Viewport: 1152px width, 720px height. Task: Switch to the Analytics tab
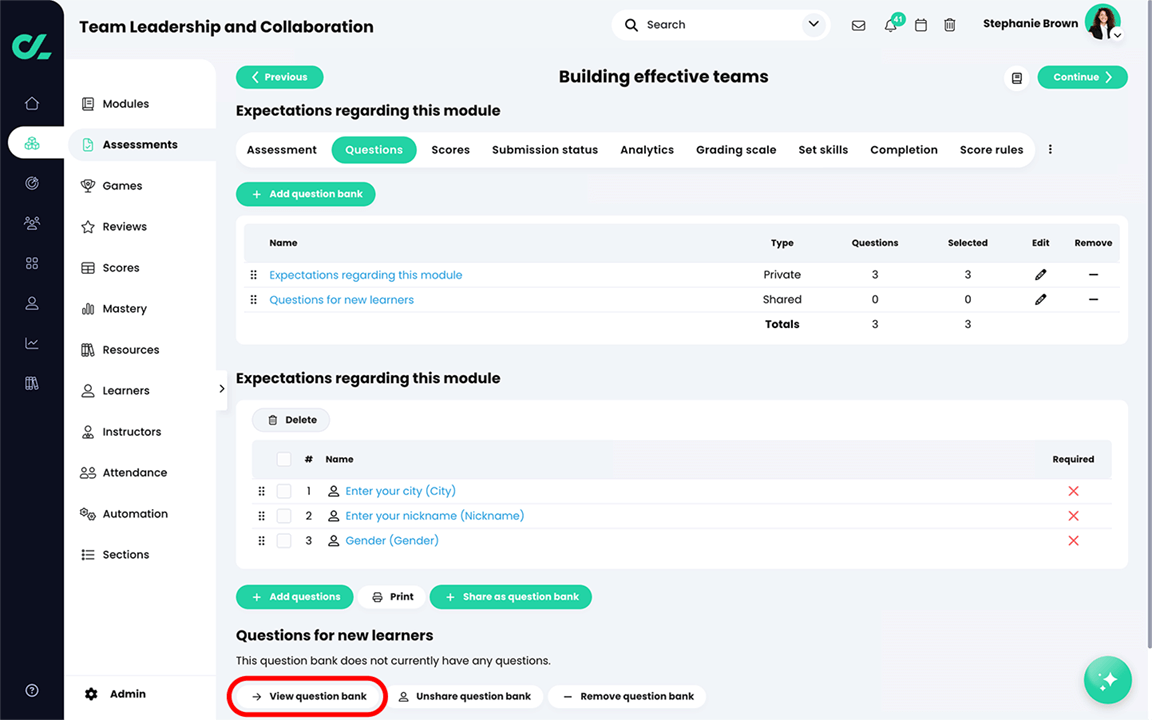[646, 149]
